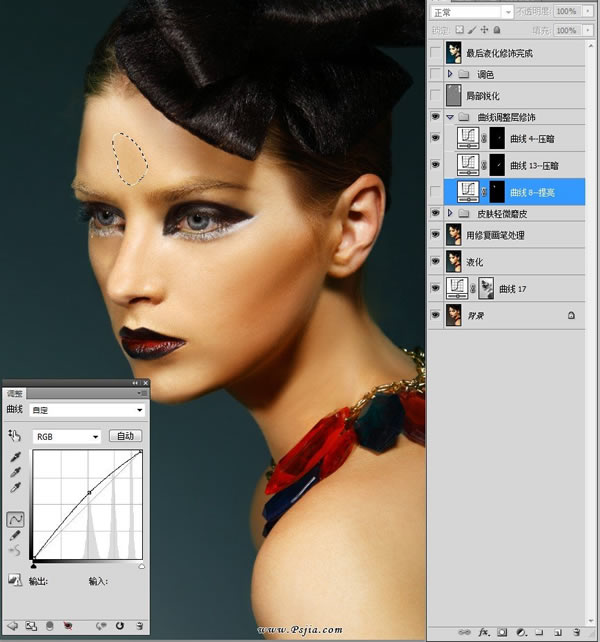Click lock transparent pixels icon
Image resolution: width=600 pixels, height=642 pixels.
[x=460, y=30]
